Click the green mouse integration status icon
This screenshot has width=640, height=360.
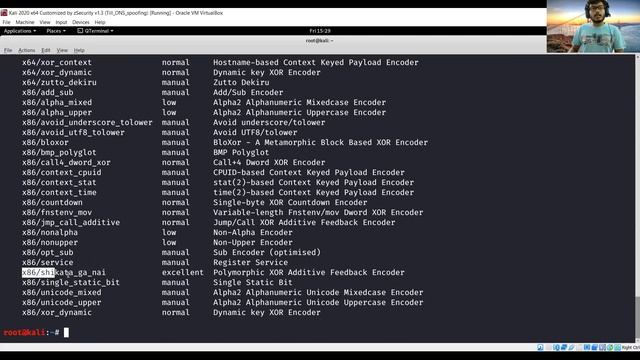(x=610, y=347)
